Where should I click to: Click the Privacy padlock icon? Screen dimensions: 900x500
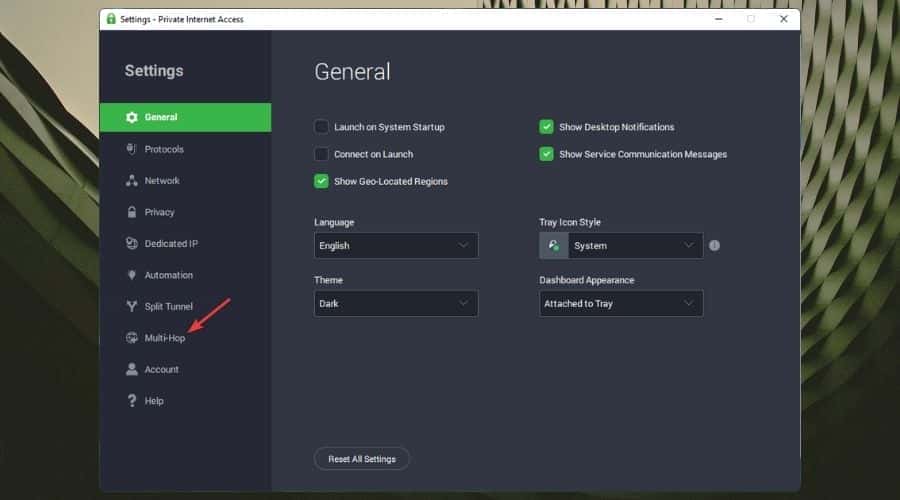coord(131,212)
